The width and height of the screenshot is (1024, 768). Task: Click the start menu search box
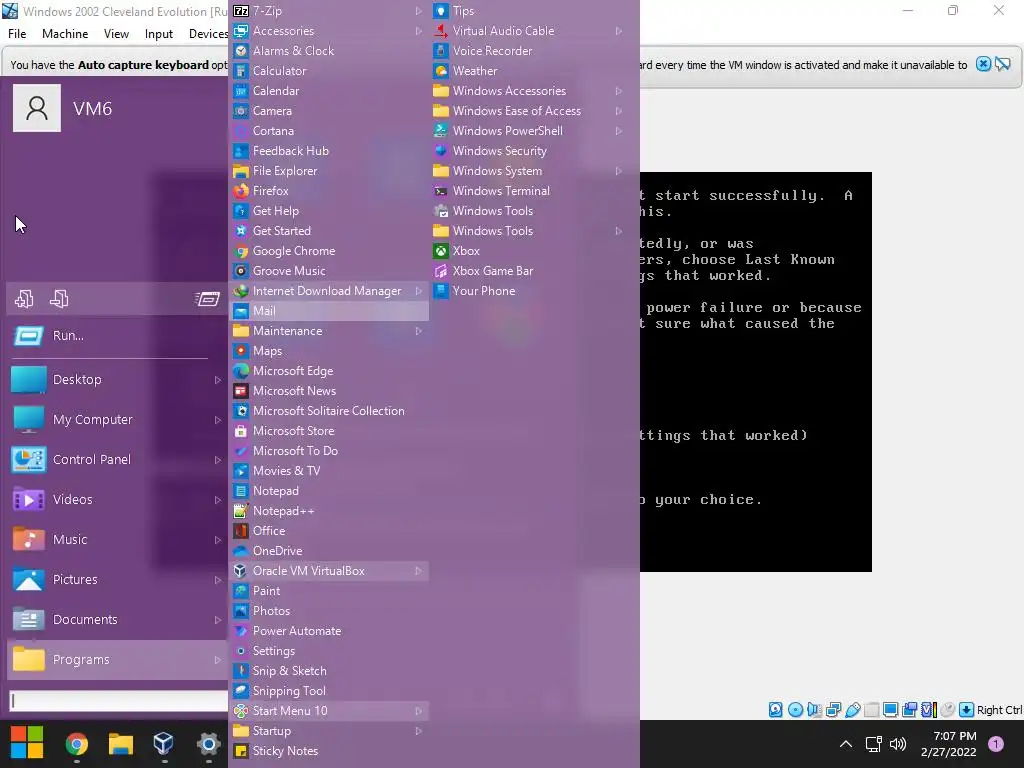[x=119, y=701]
